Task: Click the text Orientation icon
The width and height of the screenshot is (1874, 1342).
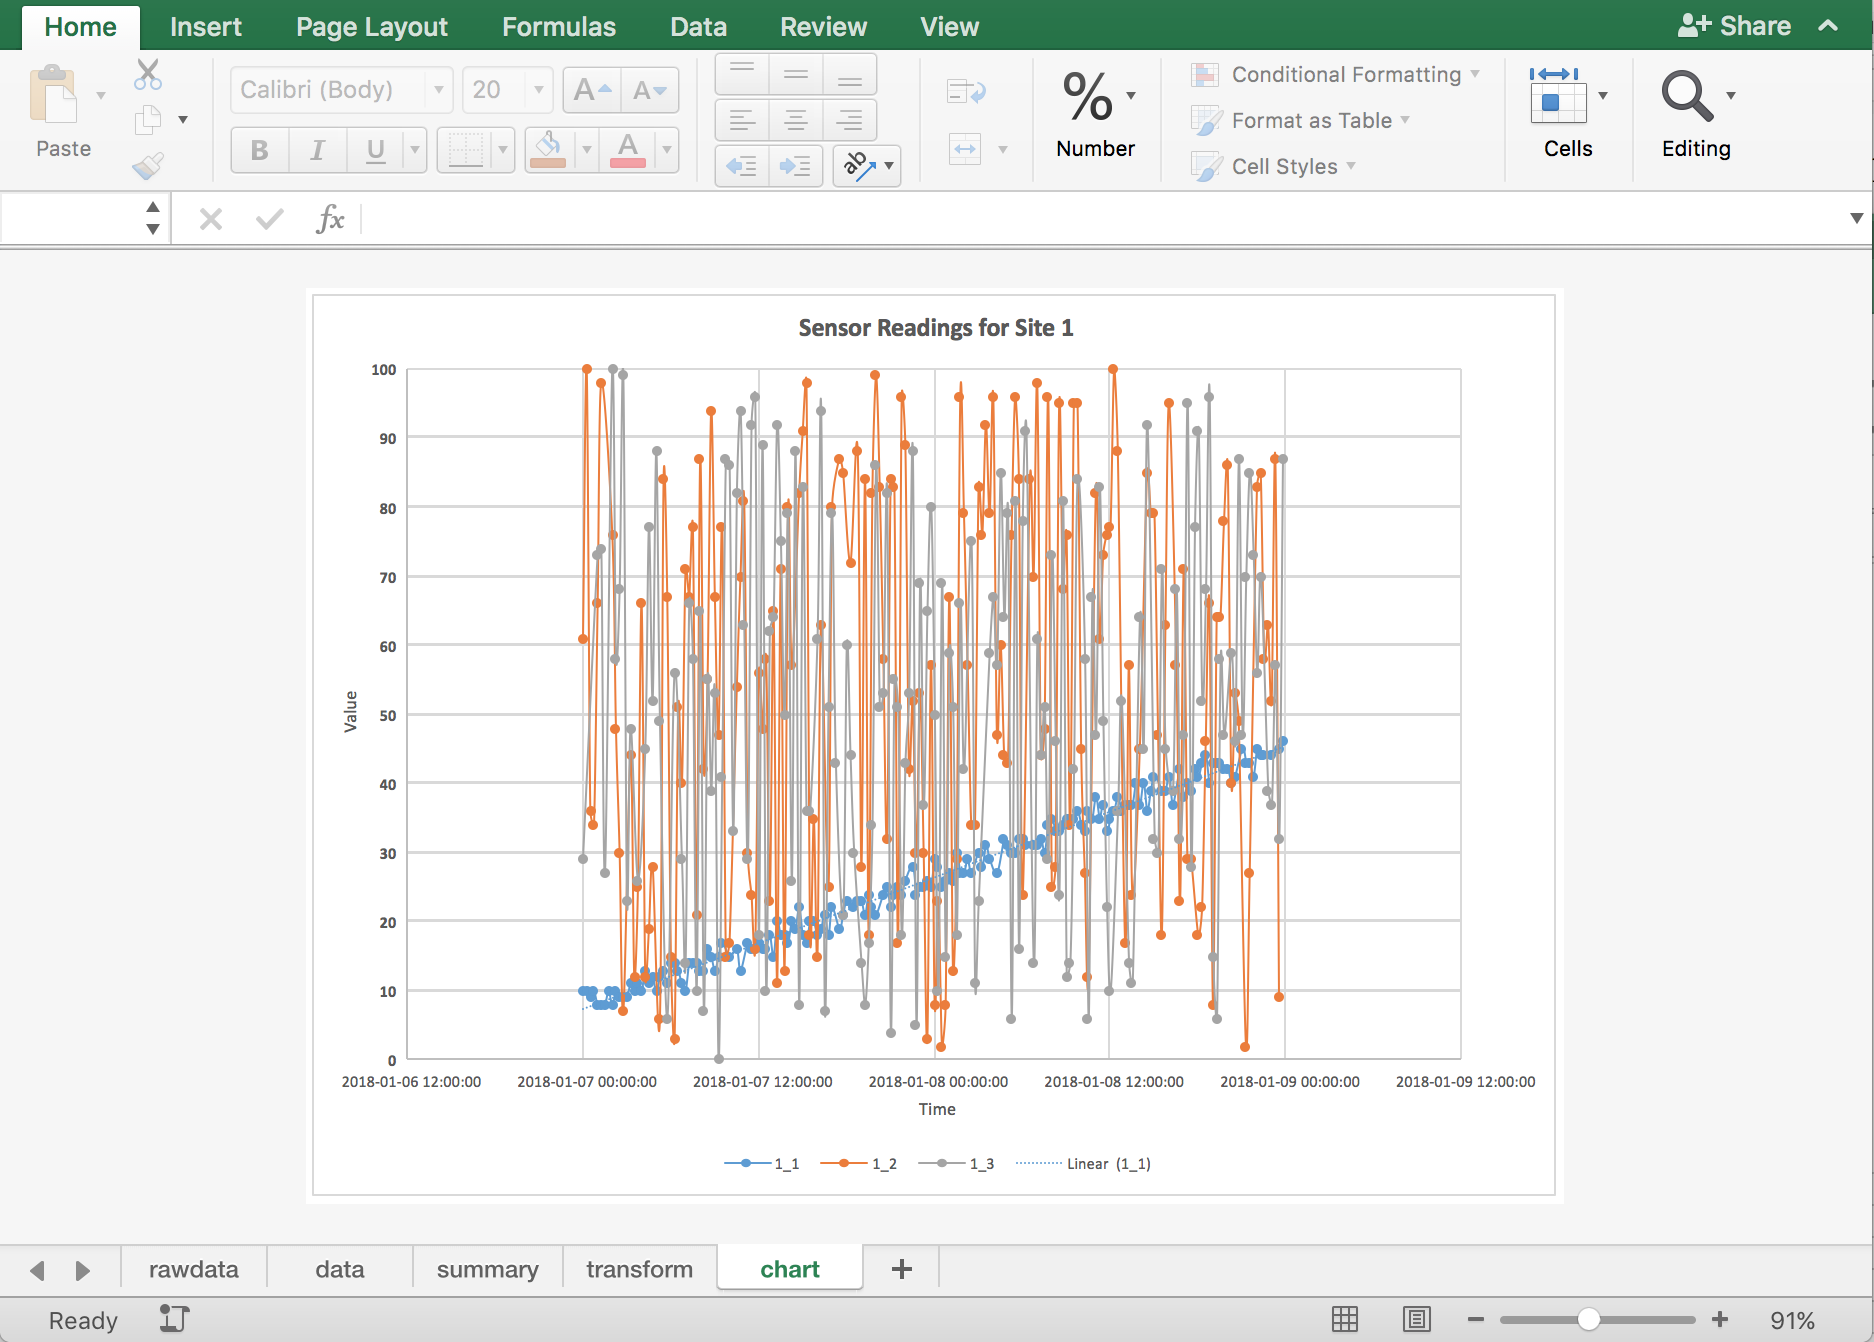Action: point(858,166)
